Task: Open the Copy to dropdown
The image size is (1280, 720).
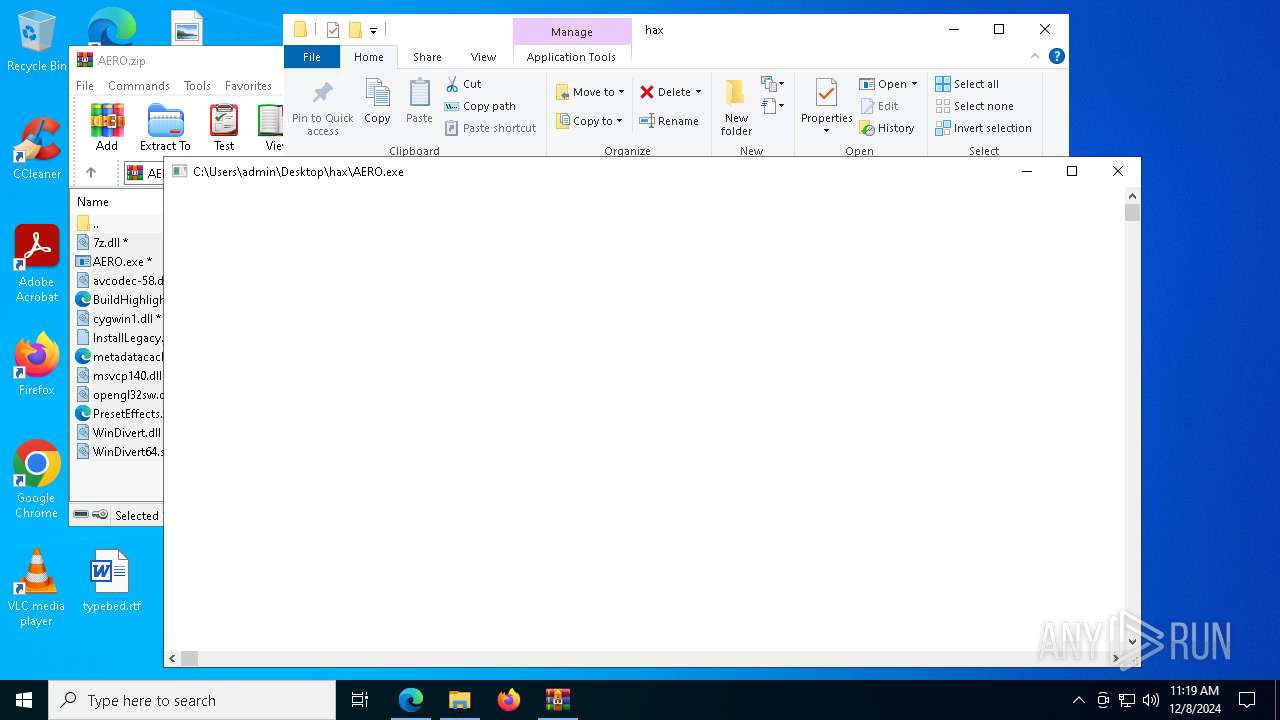Action: coord(589,121)
